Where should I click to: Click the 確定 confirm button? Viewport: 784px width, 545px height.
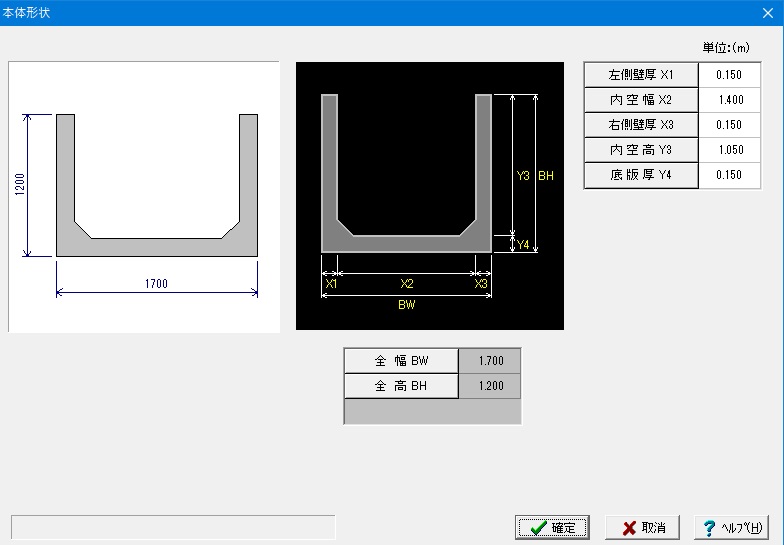pos(552,527)
